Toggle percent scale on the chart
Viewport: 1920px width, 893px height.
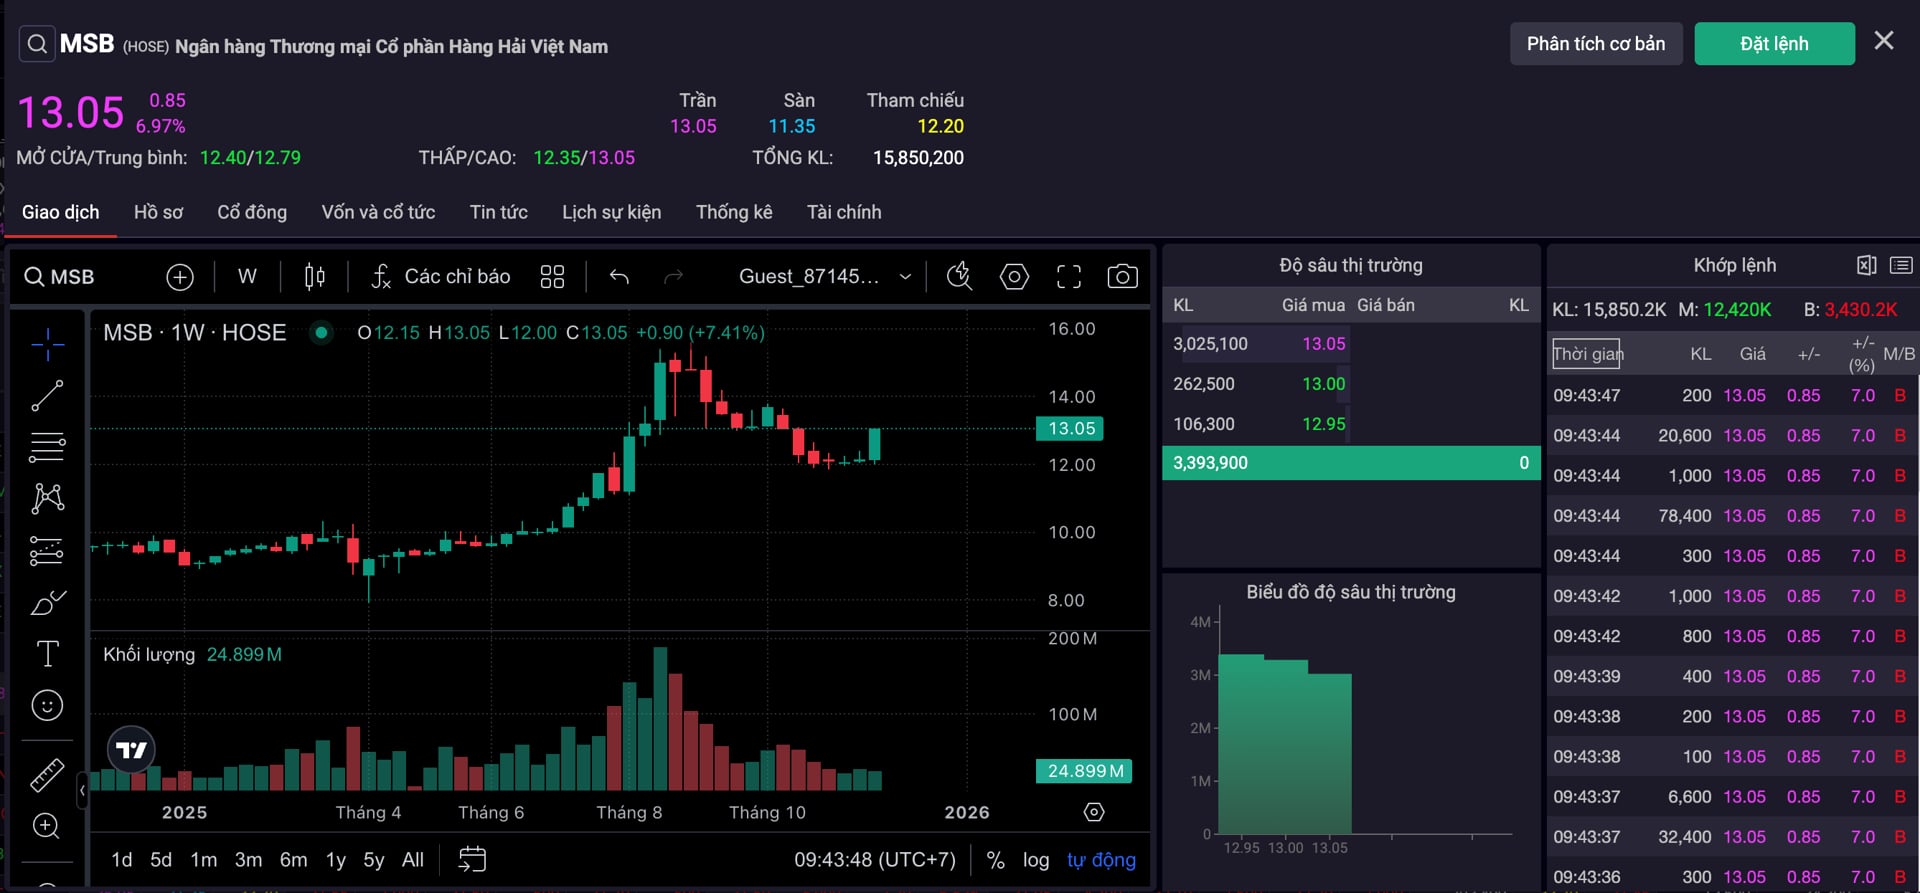pos(995,860)
